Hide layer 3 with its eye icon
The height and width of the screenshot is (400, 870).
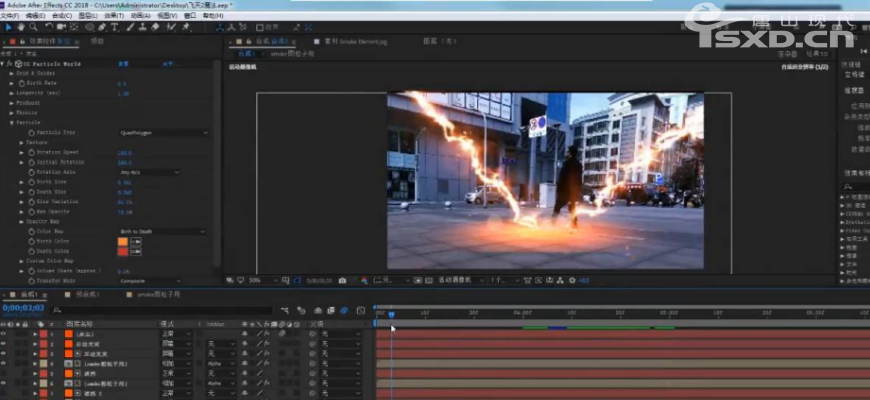click(3, 353)
